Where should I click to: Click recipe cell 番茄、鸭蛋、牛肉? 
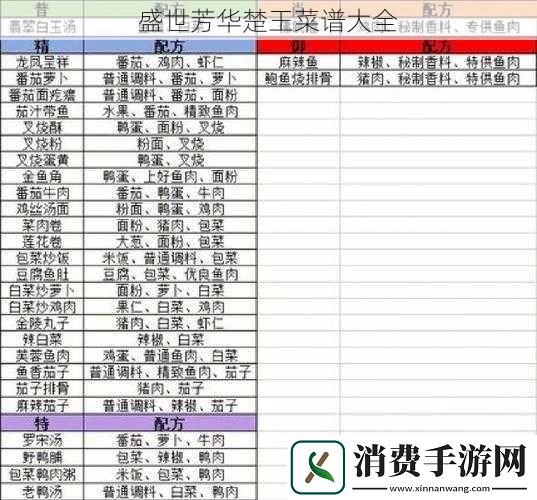[170, 193]
